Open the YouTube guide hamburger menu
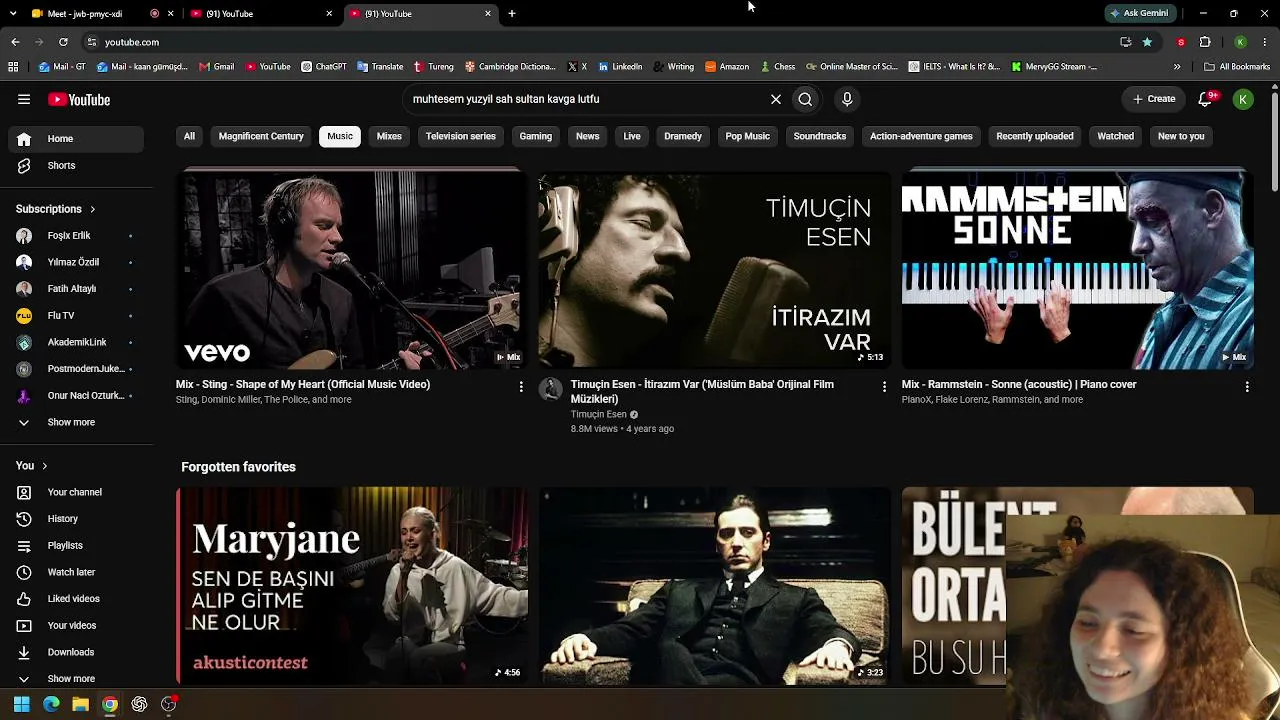Image resolution: width=1280 pixels, height=720 pixels. [x=24, y=99]
